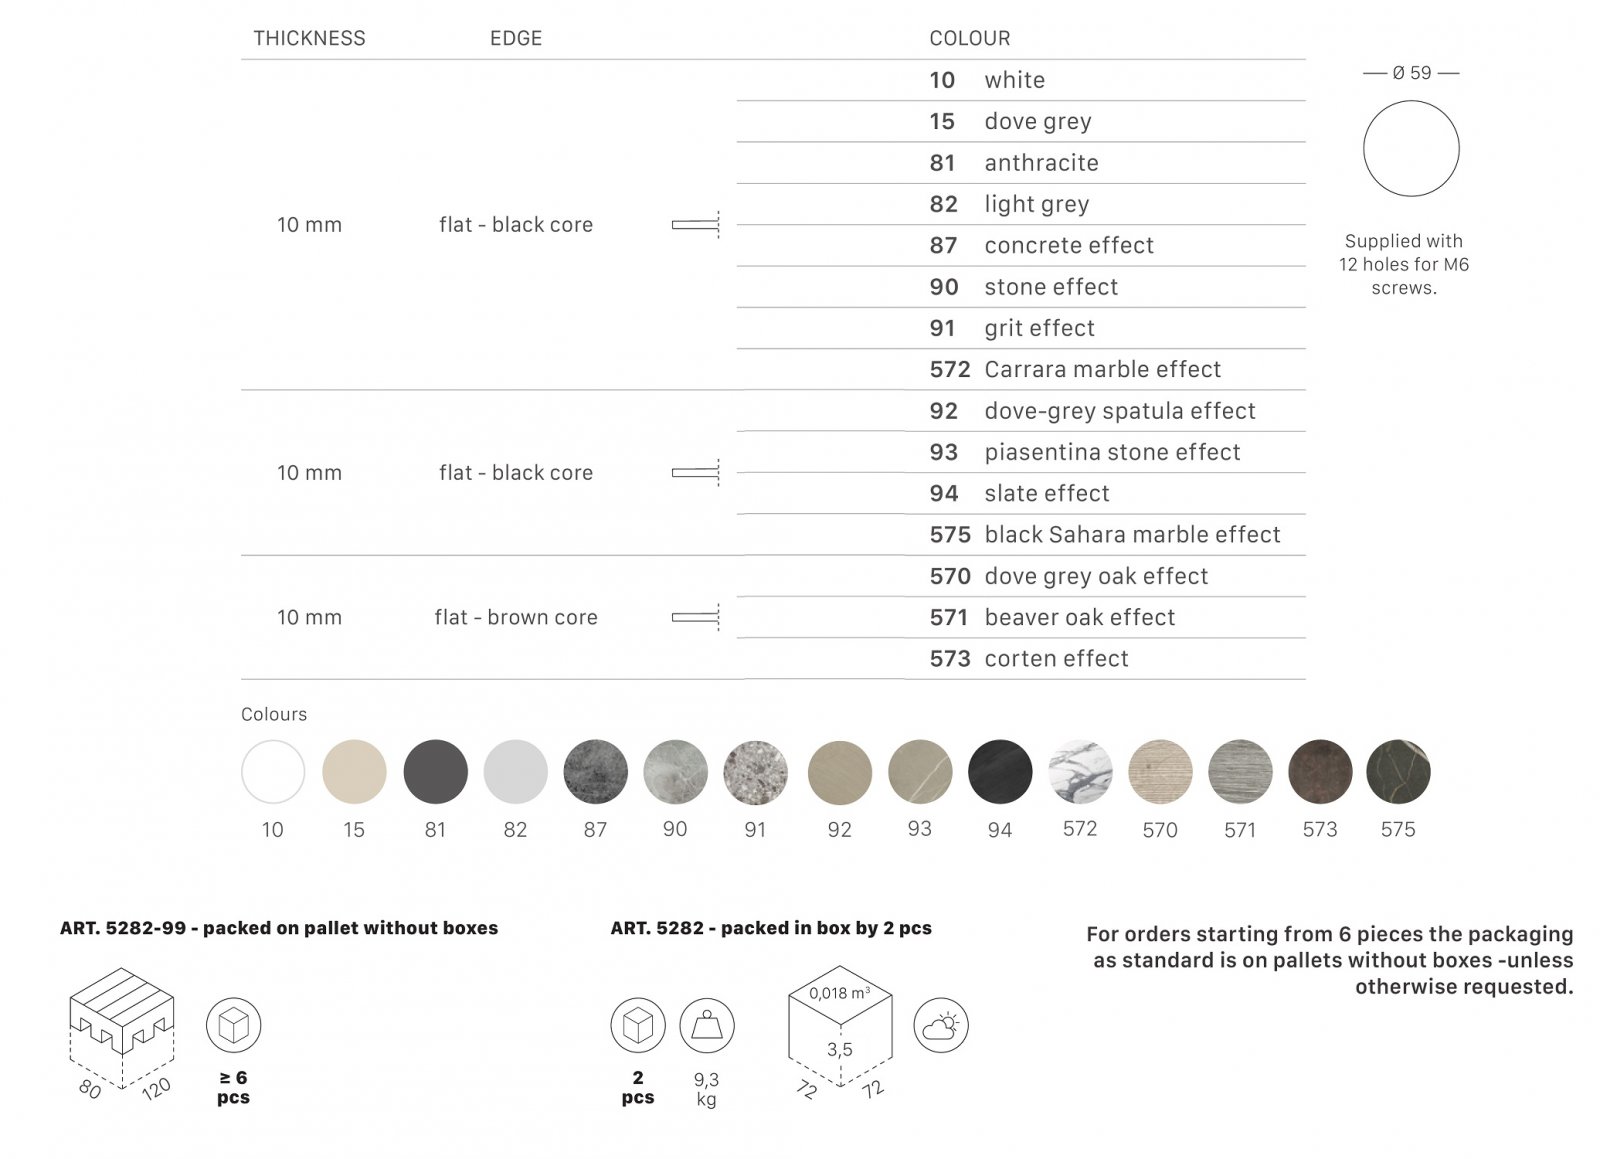1600x1159 pixels.
Task: Click 'ART. 5282-99' pallet packaging heading
Action: pyautogui.click(x=279, y=928)
